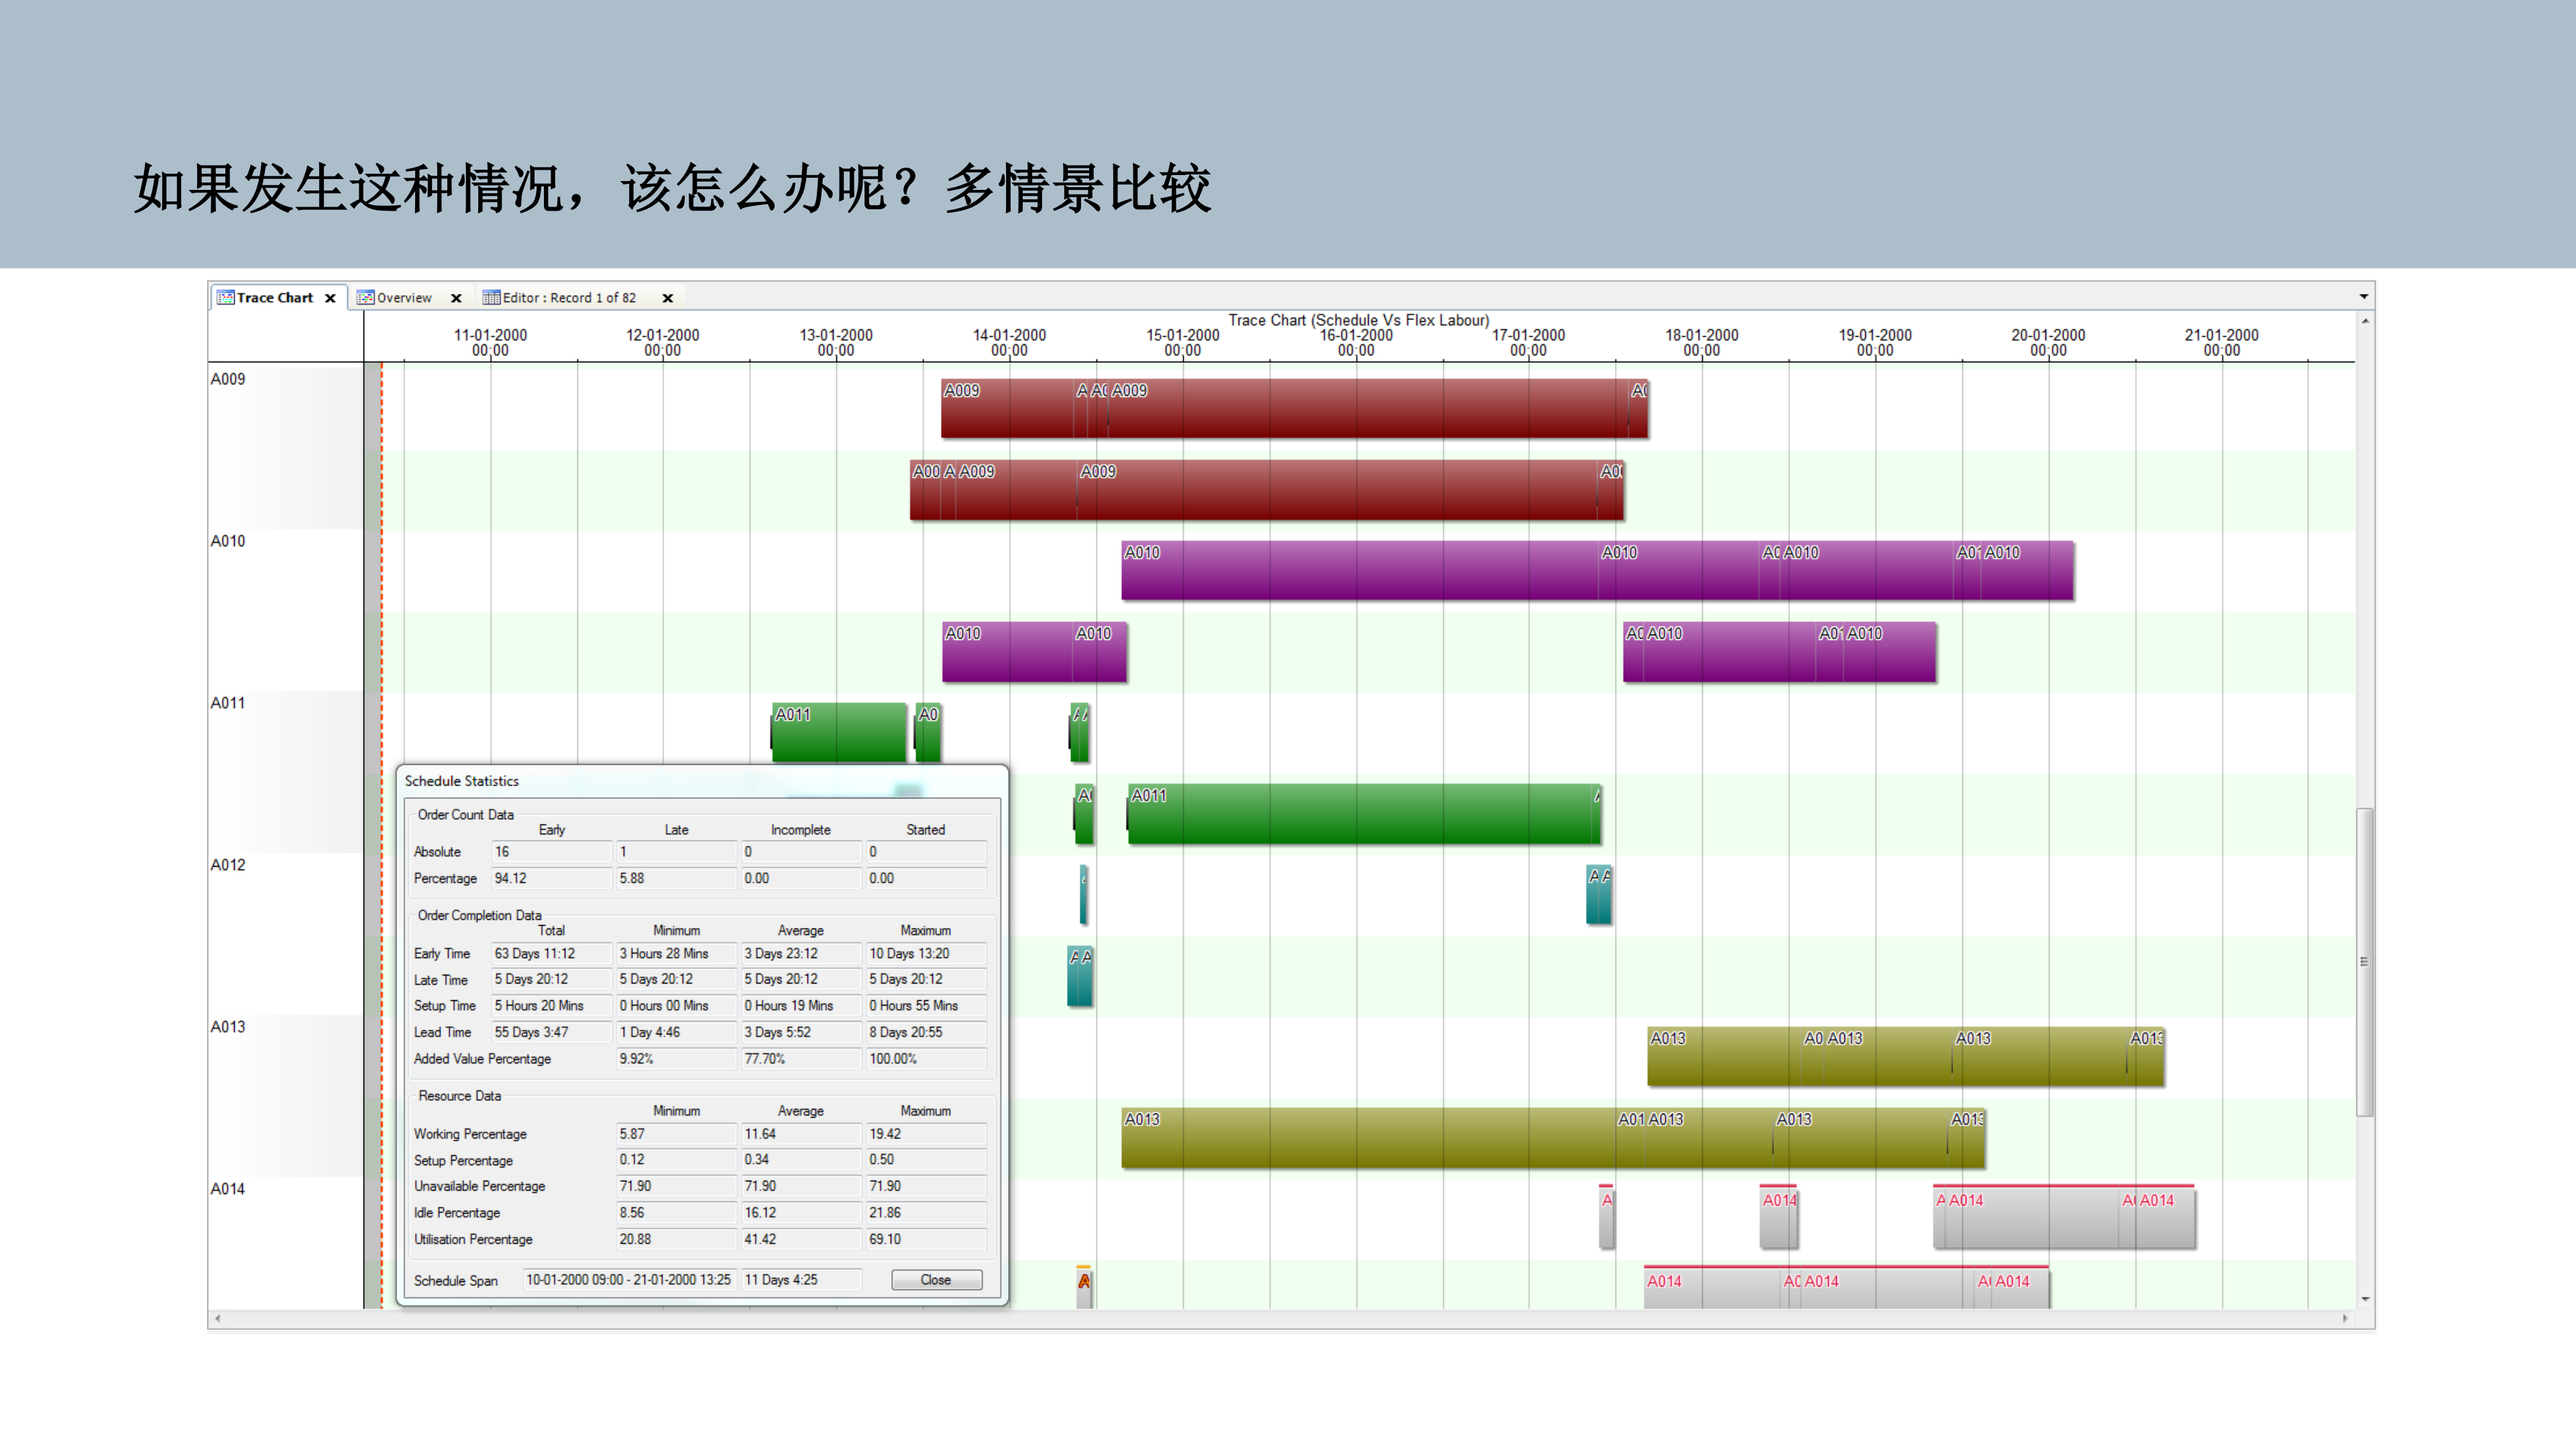
Task: Open the Editor Record 1 of 82 tab
Action: point(569,298)
